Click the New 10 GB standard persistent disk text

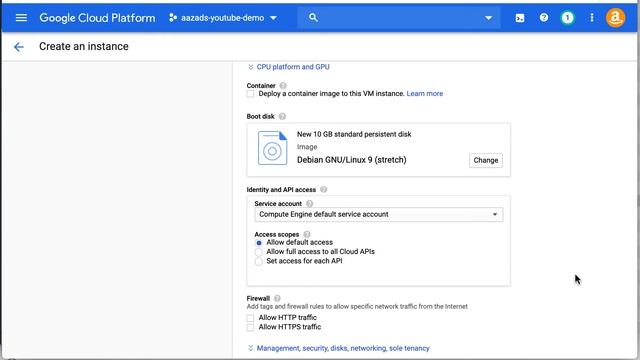click(x=354, y=134)
